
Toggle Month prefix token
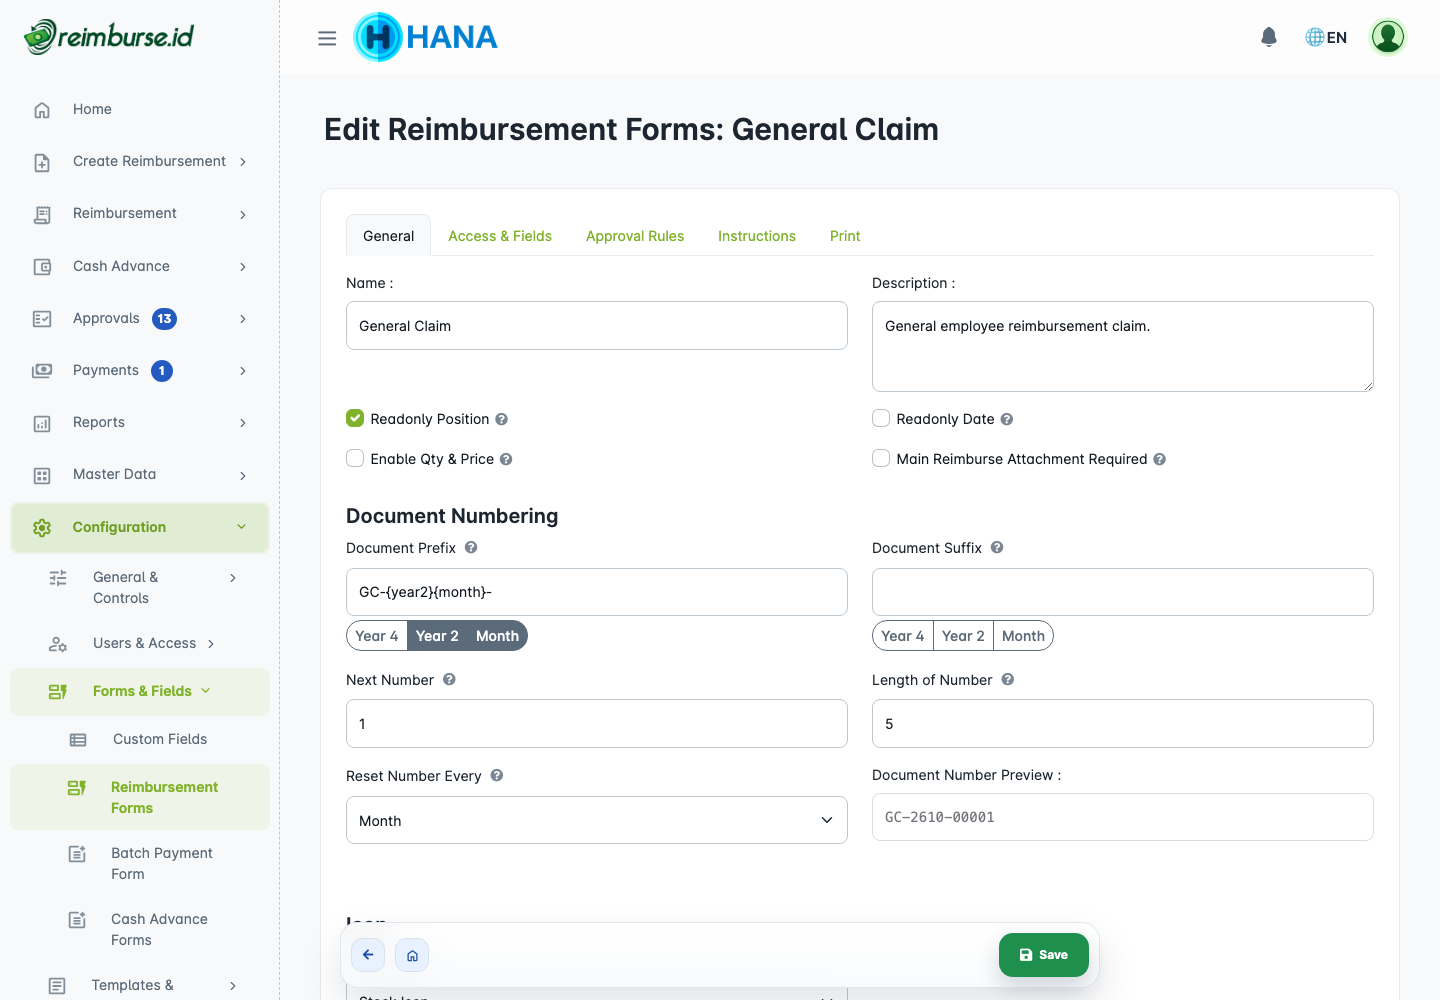click(497, 636)
